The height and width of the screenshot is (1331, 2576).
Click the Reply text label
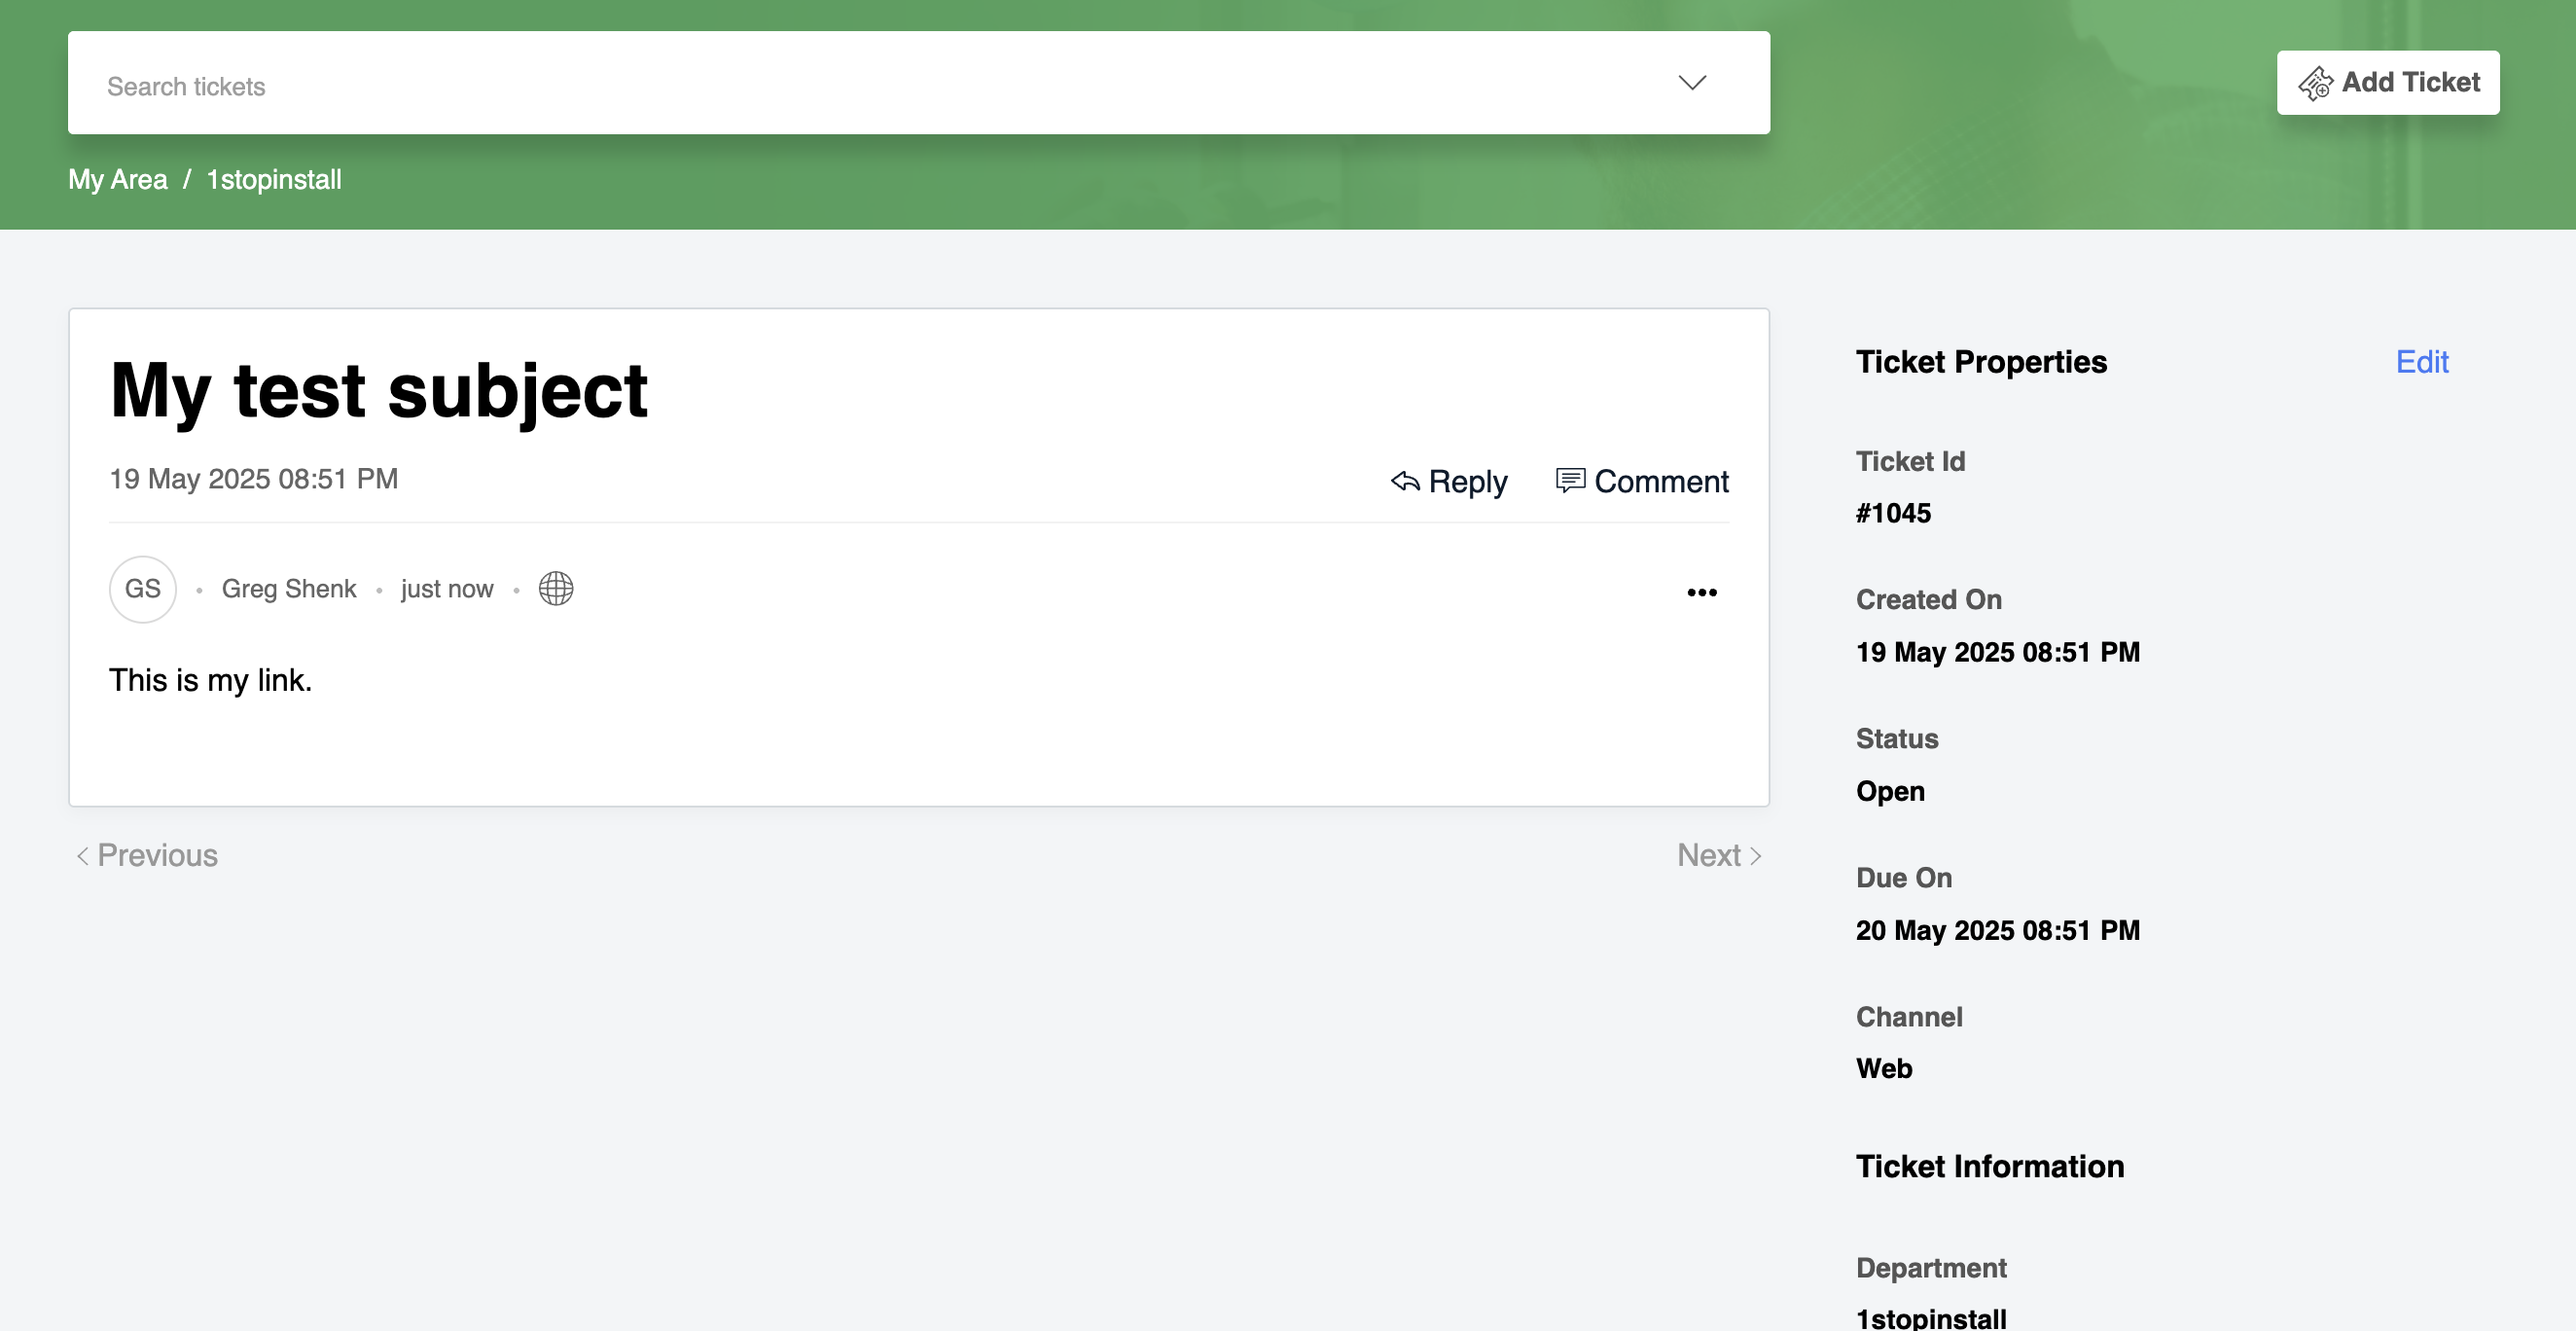1467,482
